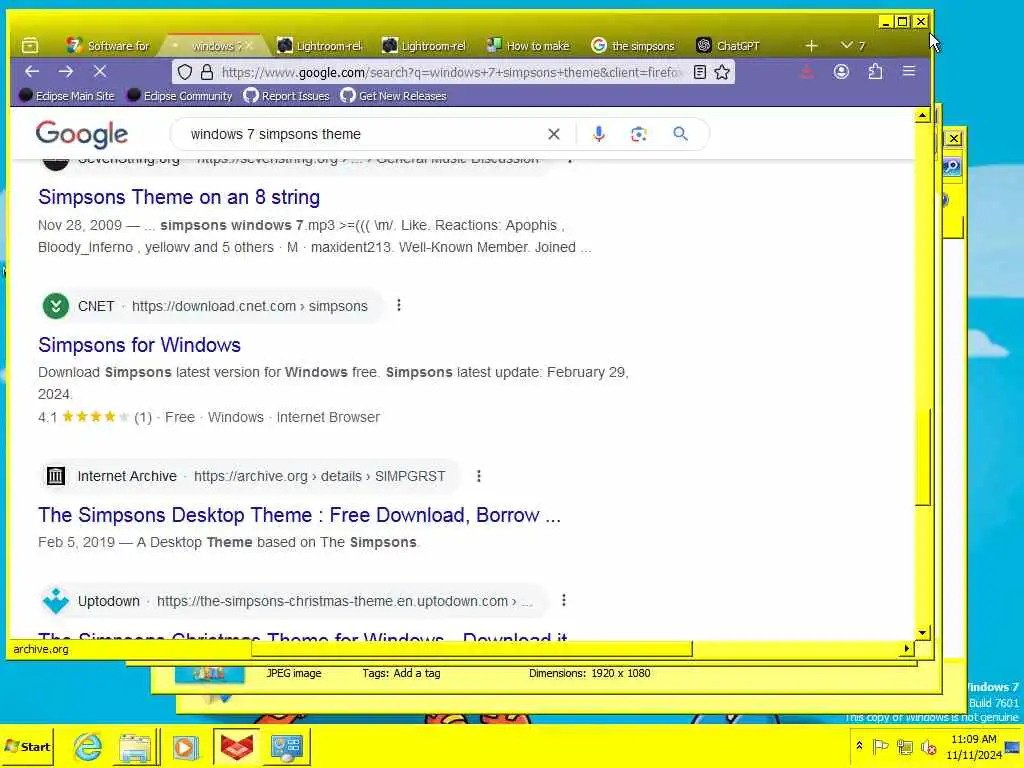Open Firefox account icon
Image resolution: width=1024 pixels, height=768 pixels.
tap(841, 72)
